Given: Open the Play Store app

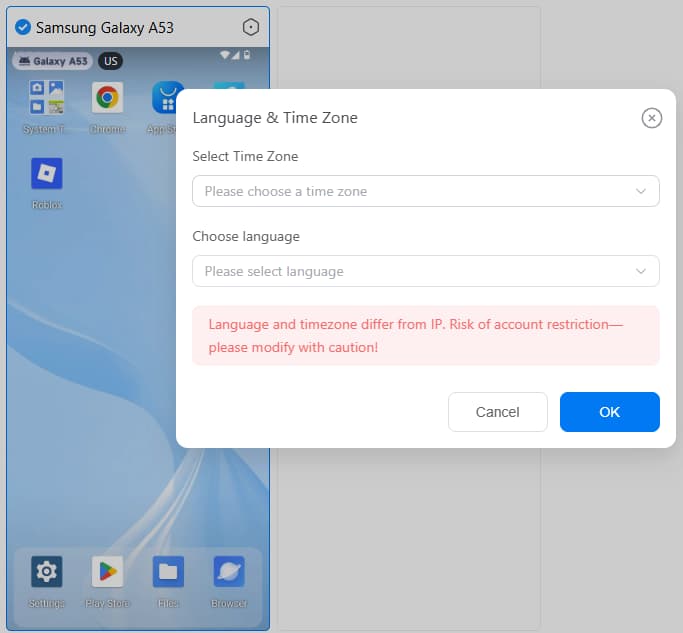Looking at the screenshot, I should click(x=107, y=572).
